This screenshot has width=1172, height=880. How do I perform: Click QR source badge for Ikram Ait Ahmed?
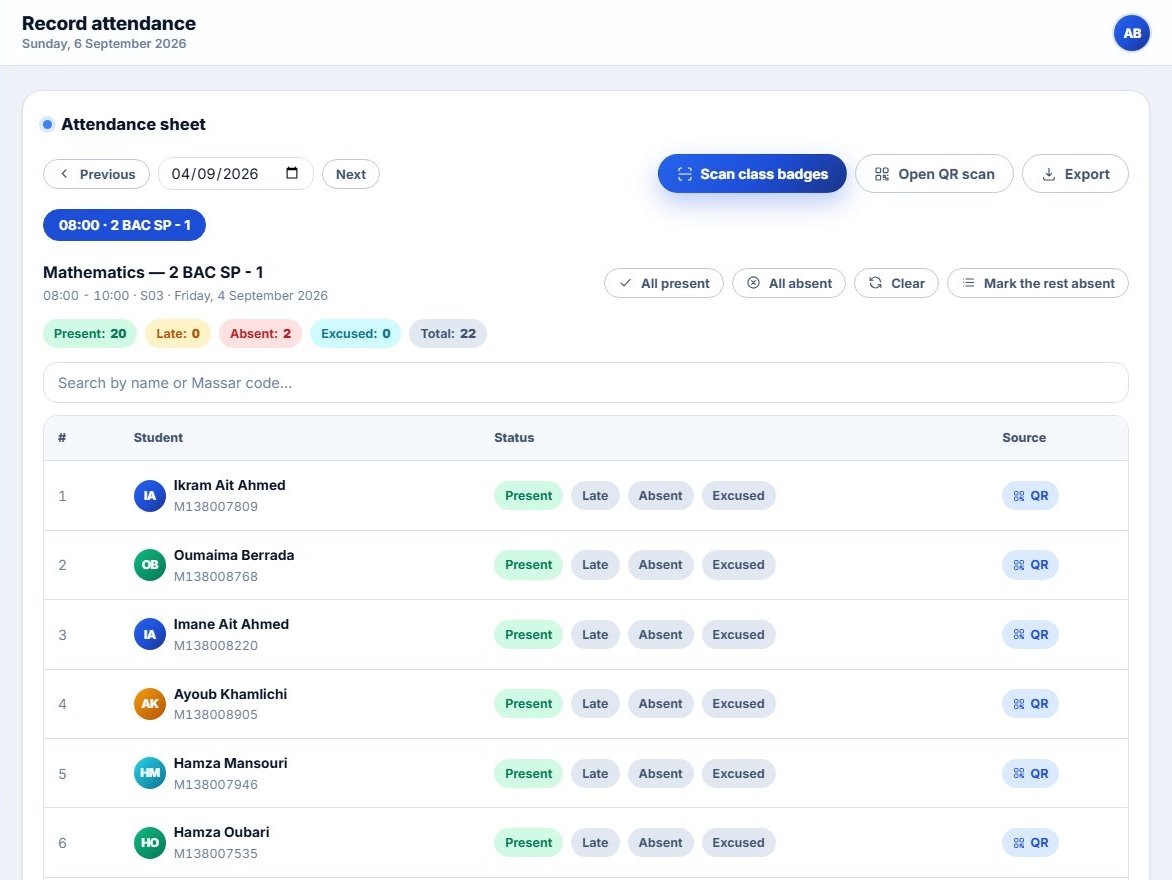tap(1030, 496)
